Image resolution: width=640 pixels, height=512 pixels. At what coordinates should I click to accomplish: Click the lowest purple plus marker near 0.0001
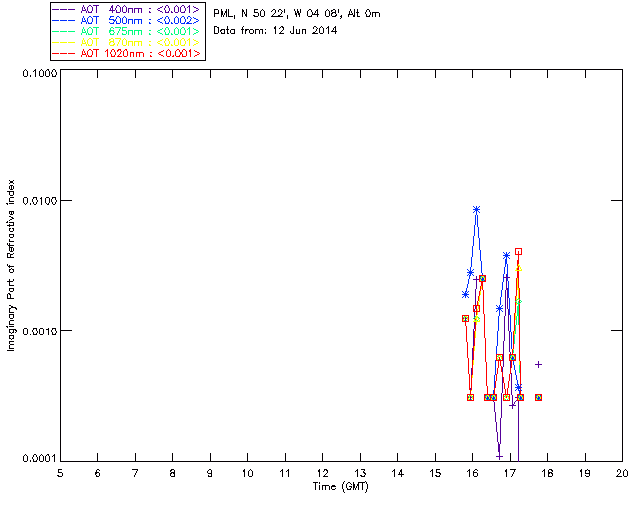pos(499,456)
